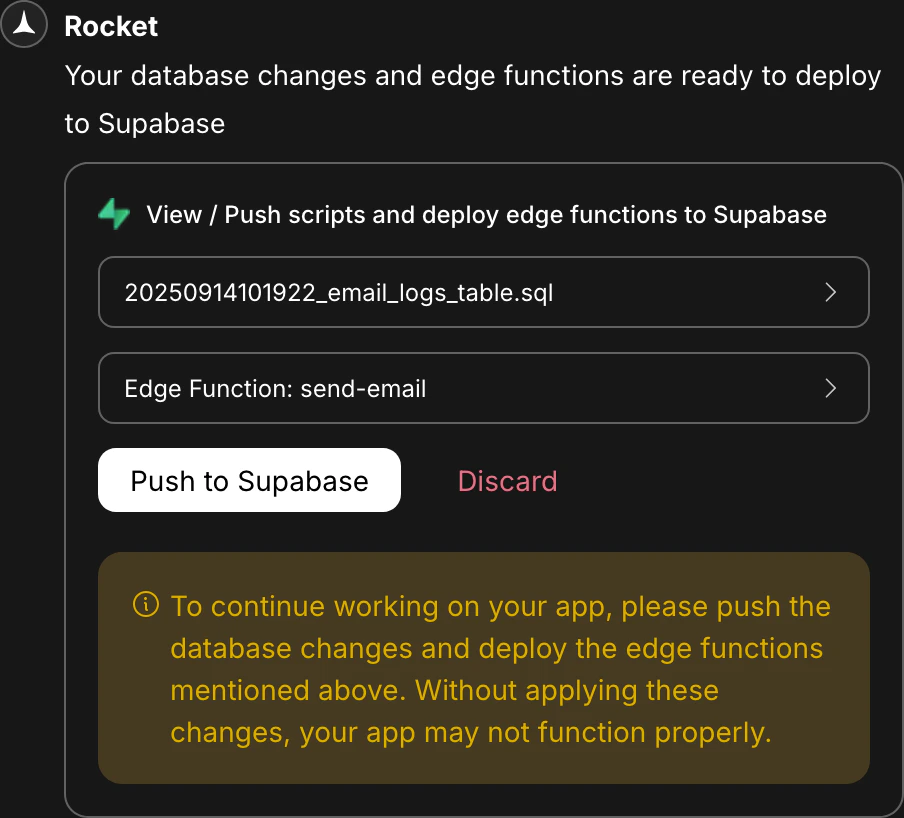Screen dimensions: 904x818
Task: Click Push to Supabase
Action: (249, 480)
